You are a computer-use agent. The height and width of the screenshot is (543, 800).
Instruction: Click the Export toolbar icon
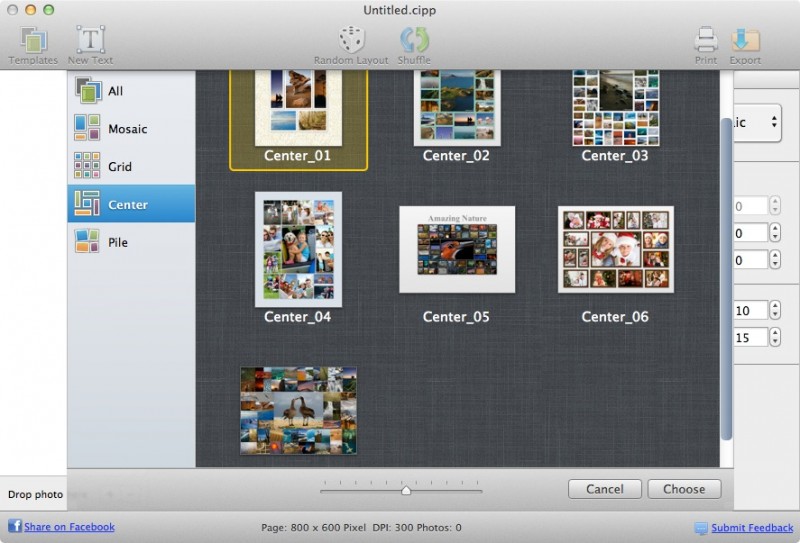tap(745, 41)
